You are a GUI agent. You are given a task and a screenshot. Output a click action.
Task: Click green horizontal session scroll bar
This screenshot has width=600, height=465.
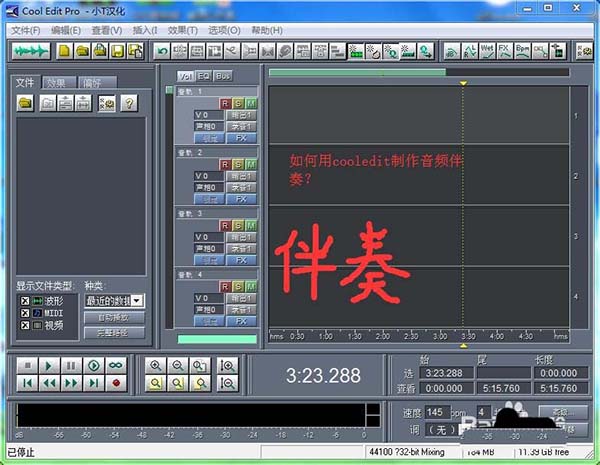(x=357, y=72)
